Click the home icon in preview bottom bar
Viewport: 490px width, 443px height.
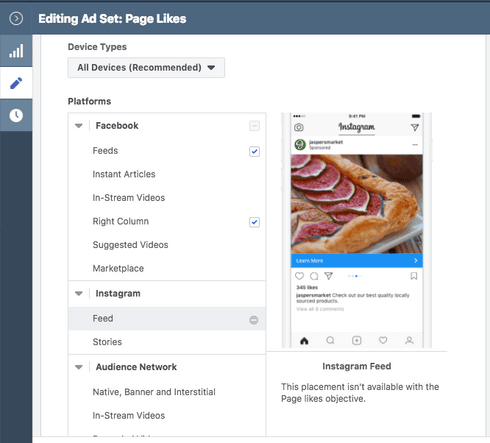tap(304, 341)
